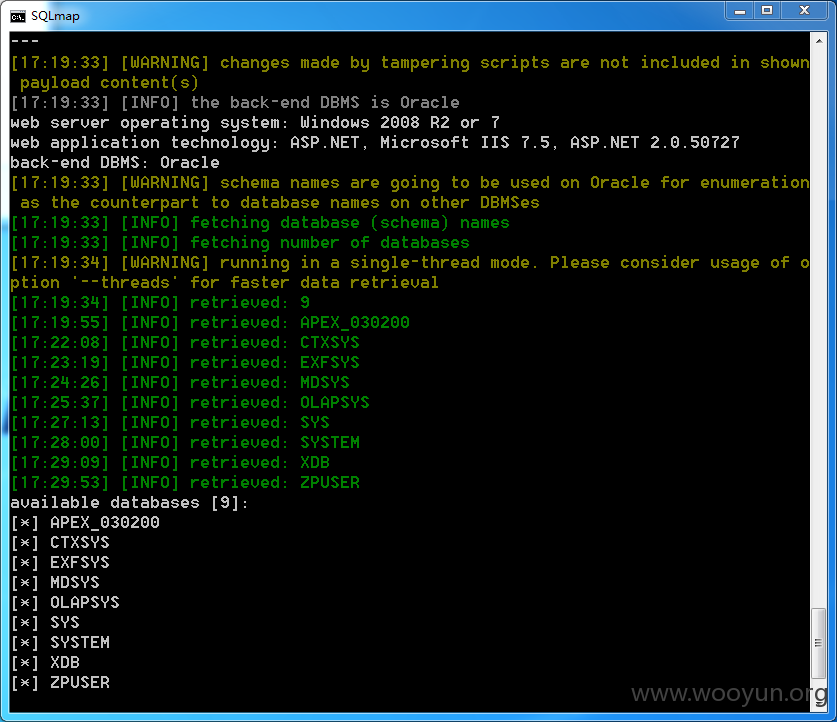Image resolution: width=837 pixels, height=722 pixels.
Task: Click the 'SQLmap' window title text
Action: point(55,16)
